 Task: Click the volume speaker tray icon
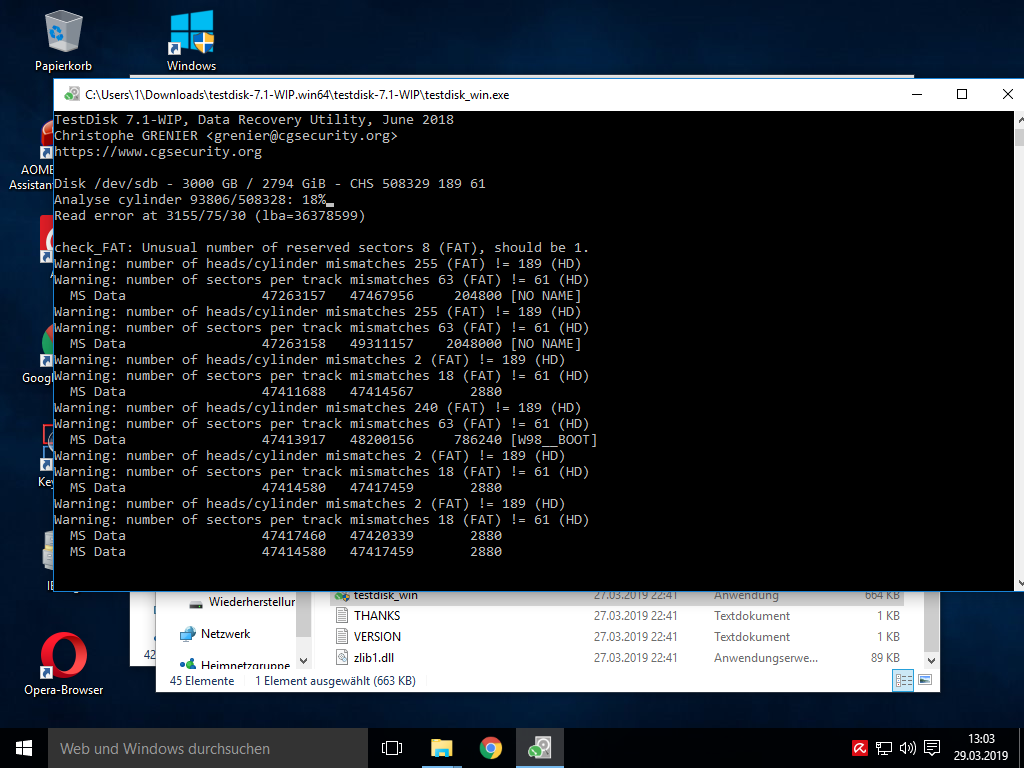pos(908,748)
